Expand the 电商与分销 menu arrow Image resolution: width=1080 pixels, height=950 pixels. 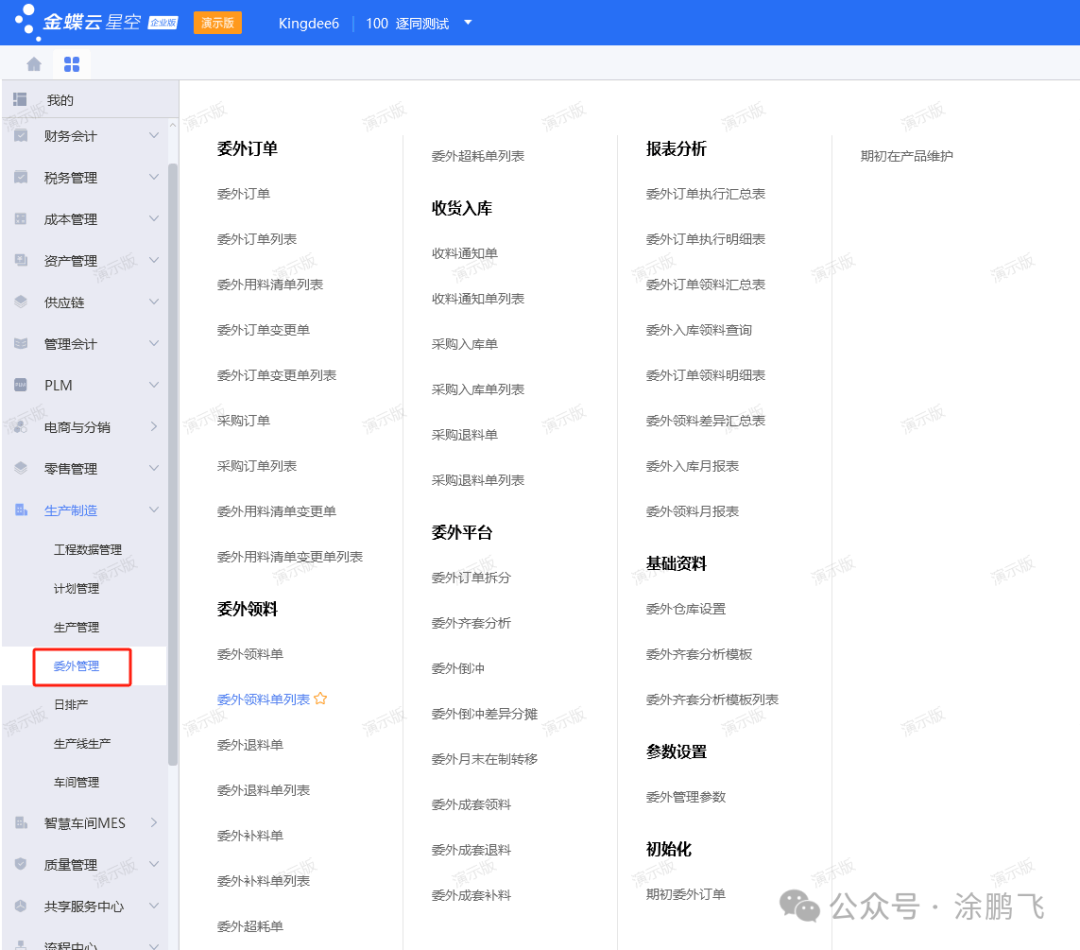pyautogui.click(x=154, y=427)
